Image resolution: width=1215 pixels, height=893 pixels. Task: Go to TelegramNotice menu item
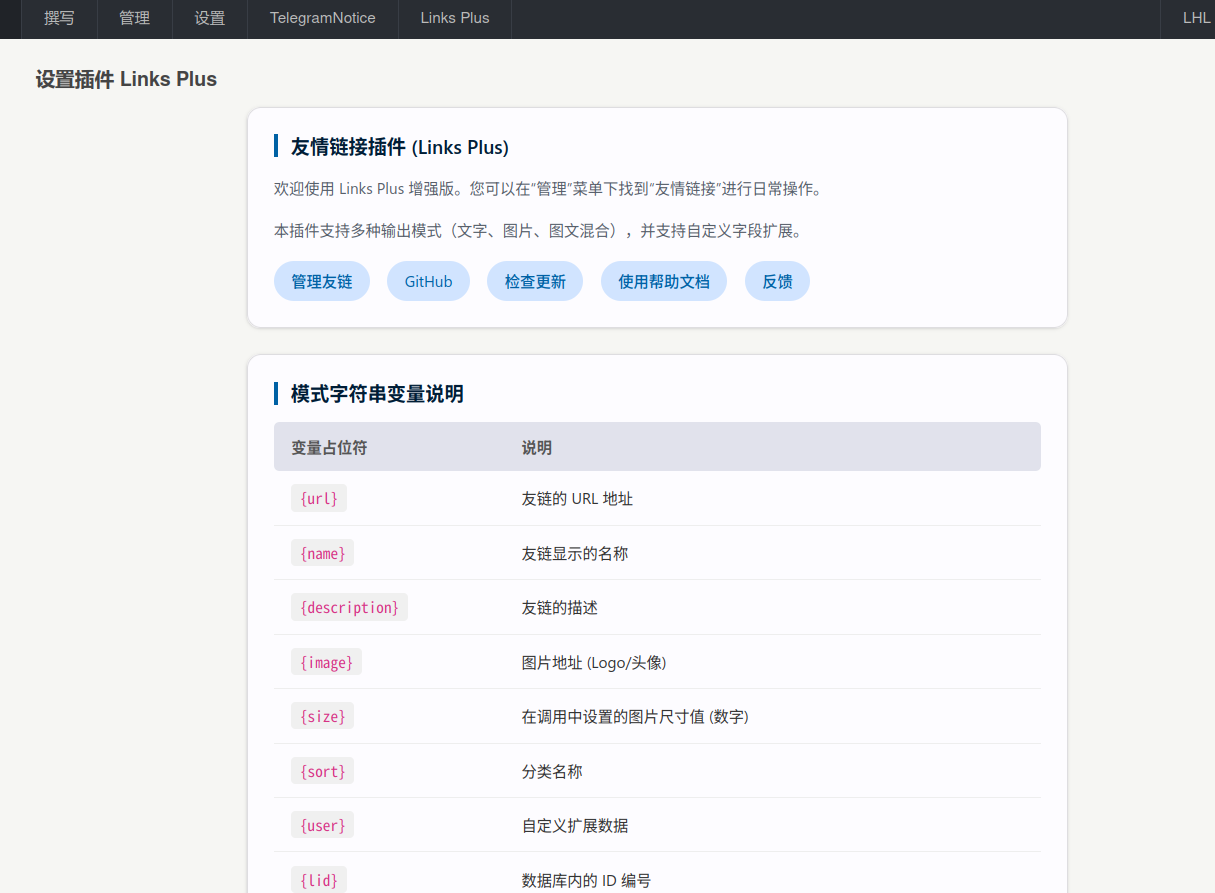point(322,18)
